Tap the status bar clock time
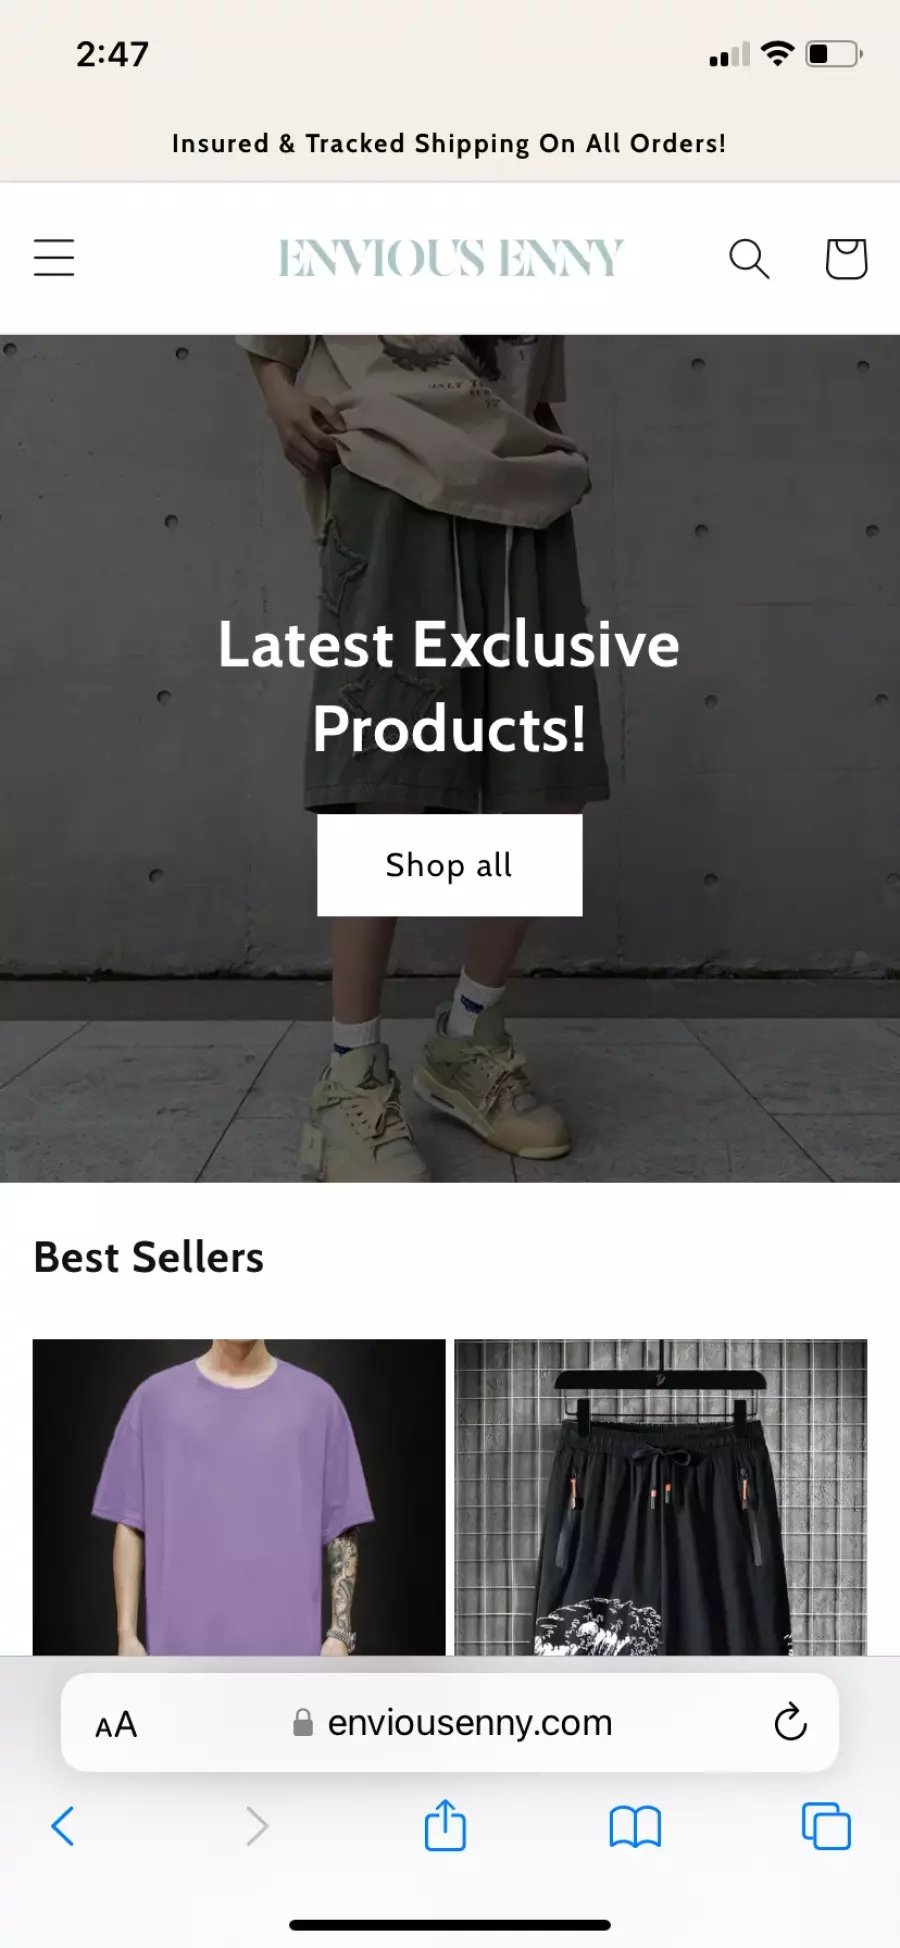 point(112,54)
